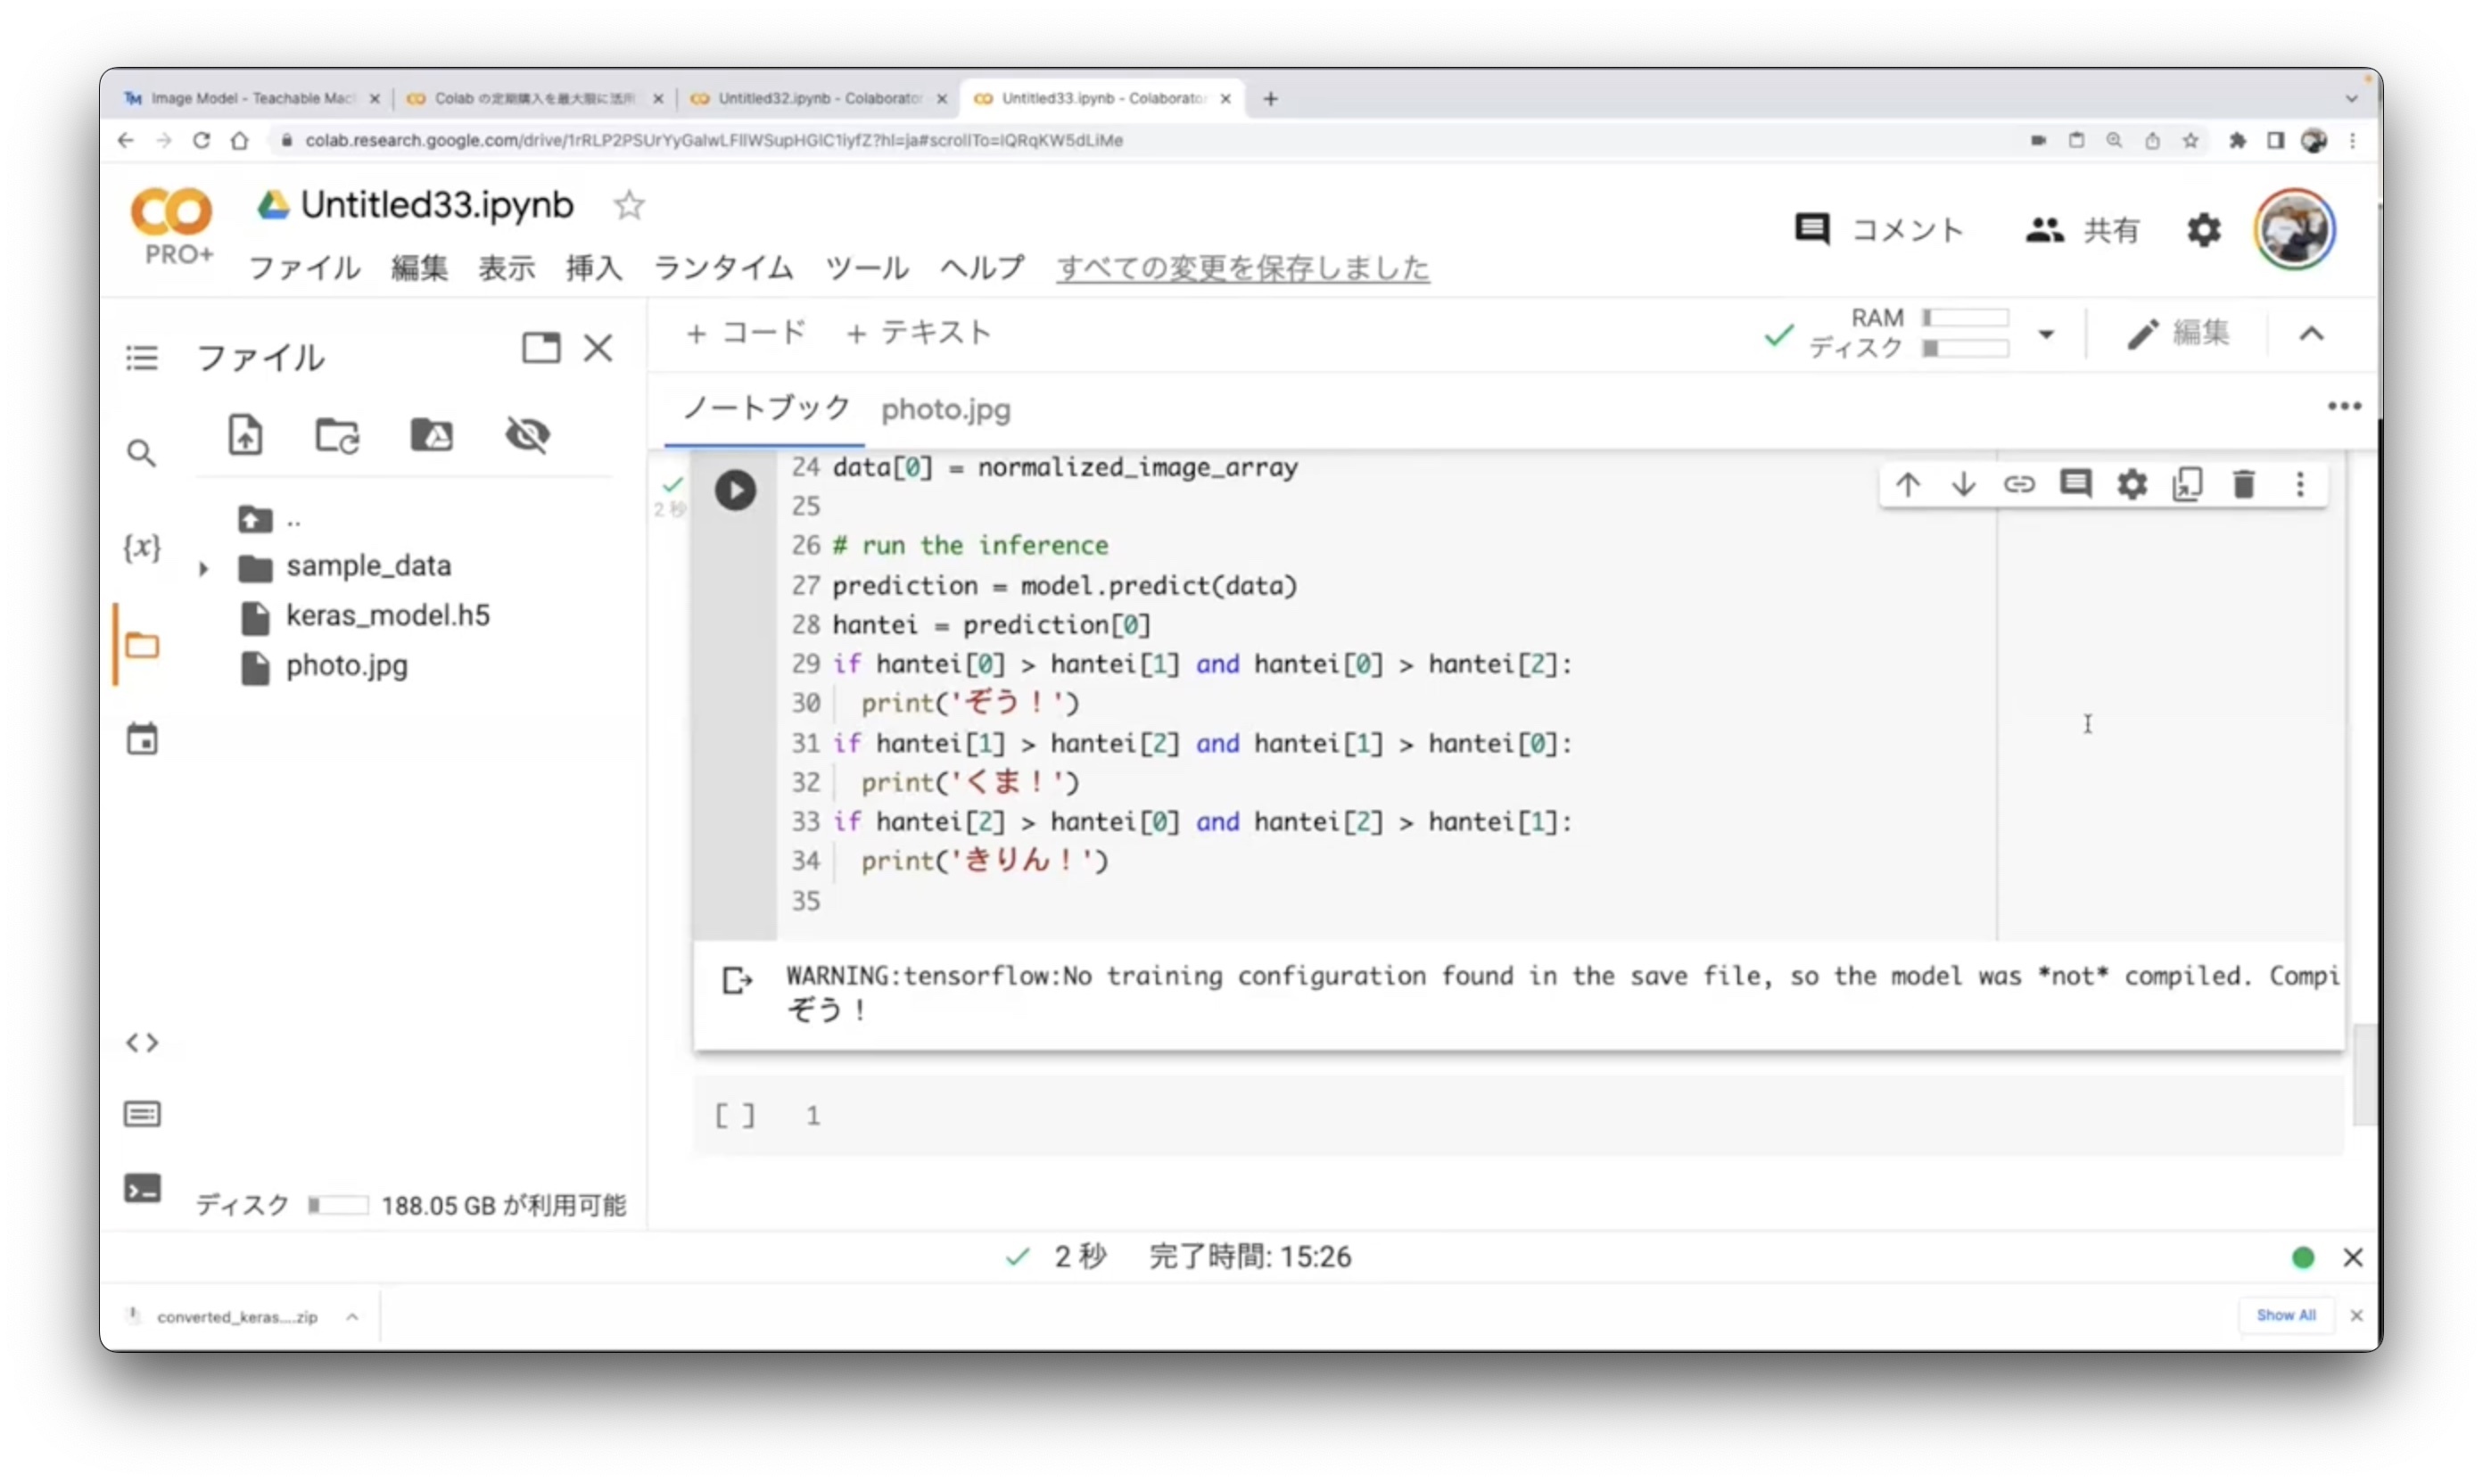Click upload to session storage icon
The image size is (2483, 1484).
(x=245, y=435)
